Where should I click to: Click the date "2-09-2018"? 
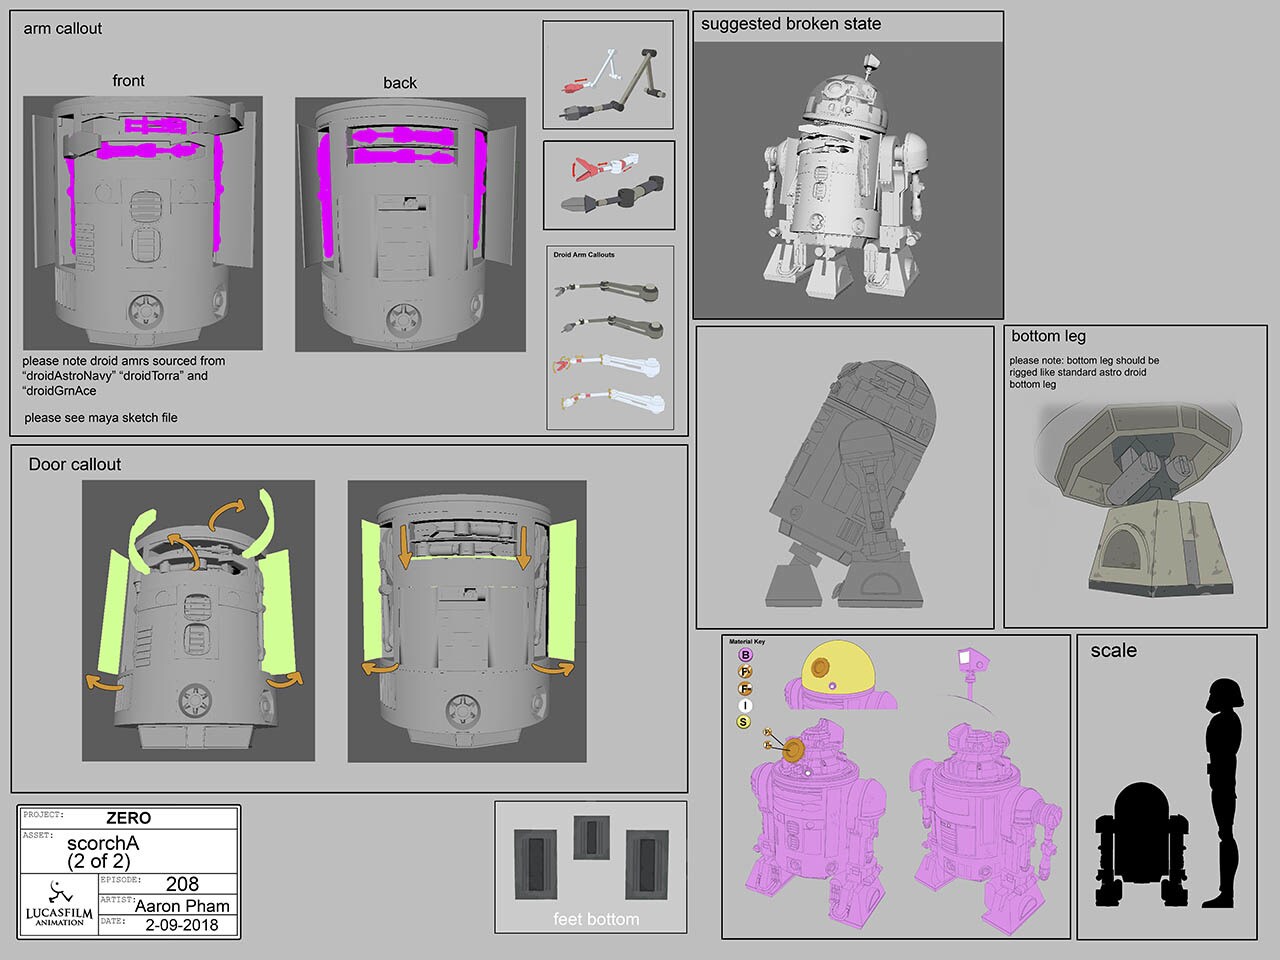(x=181, y=925)
